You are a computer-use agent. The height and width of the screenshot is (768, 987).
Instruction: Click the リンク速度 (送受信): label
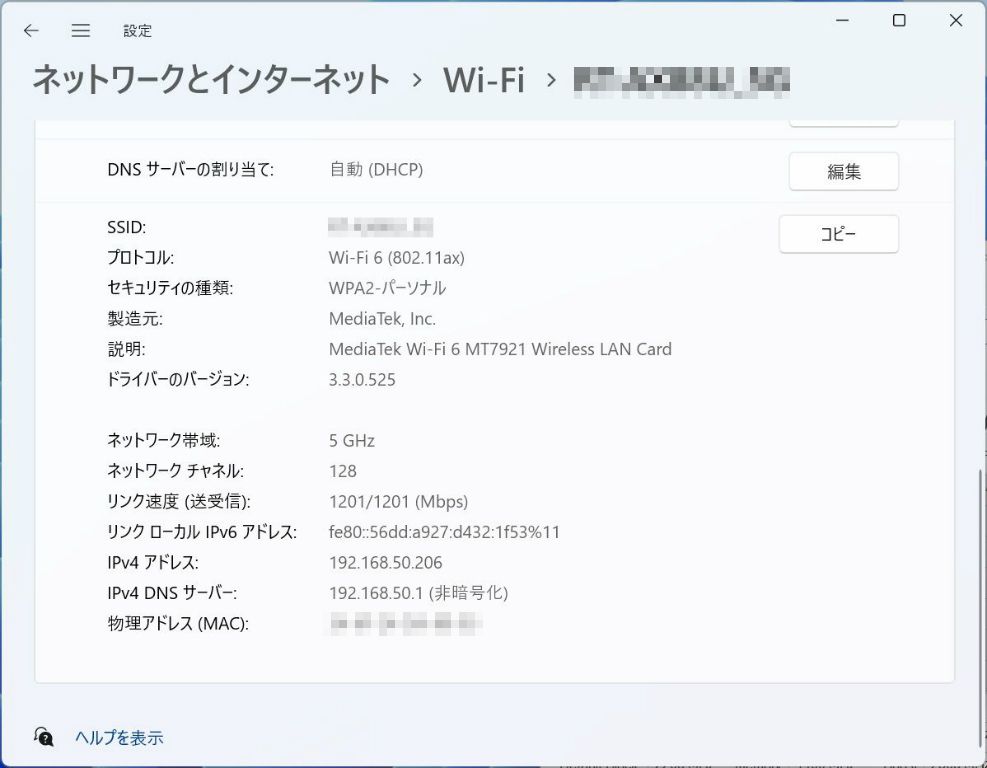click(x=179, y=502)
